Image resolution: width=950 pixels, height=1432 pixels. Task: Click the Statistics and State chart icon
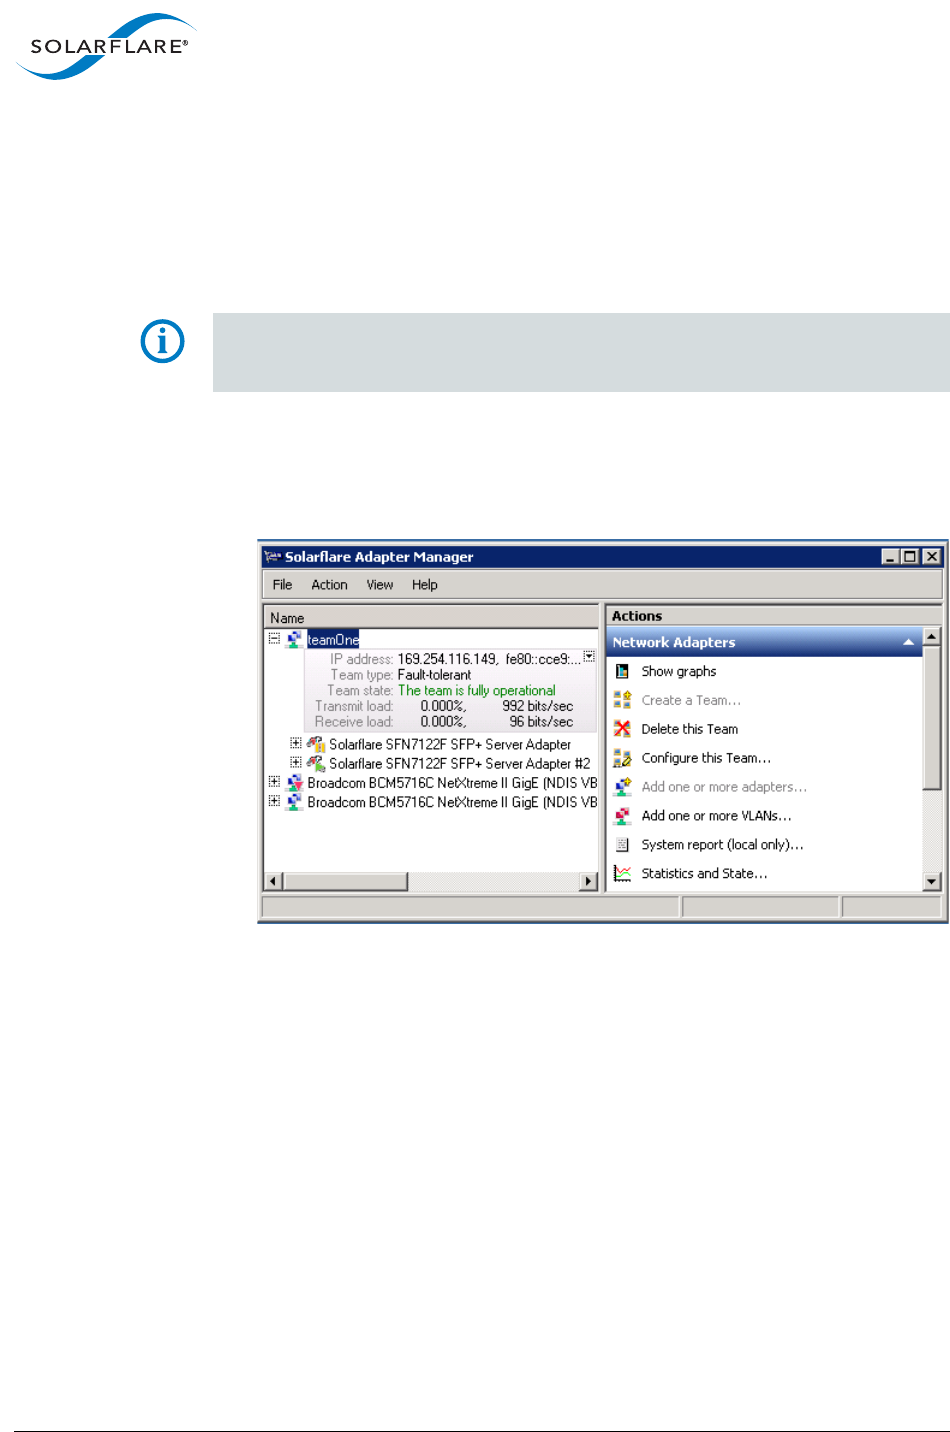(622, 873)
